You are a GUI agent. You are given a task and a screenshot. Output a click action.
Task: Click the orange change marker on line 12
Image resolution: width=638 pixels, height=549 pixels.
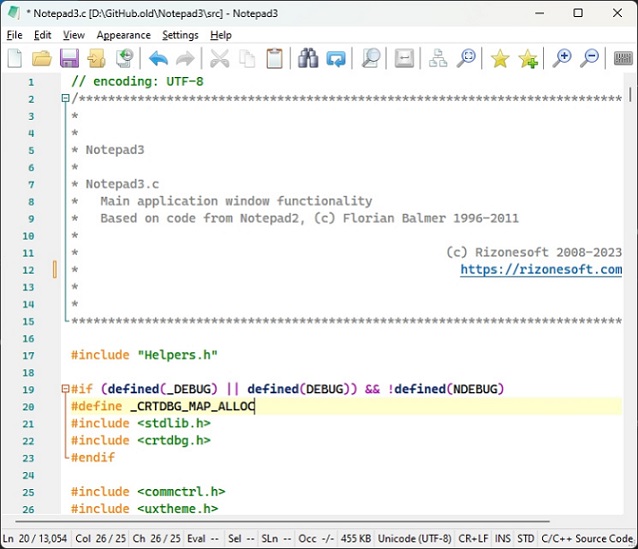tap(55, 270)
